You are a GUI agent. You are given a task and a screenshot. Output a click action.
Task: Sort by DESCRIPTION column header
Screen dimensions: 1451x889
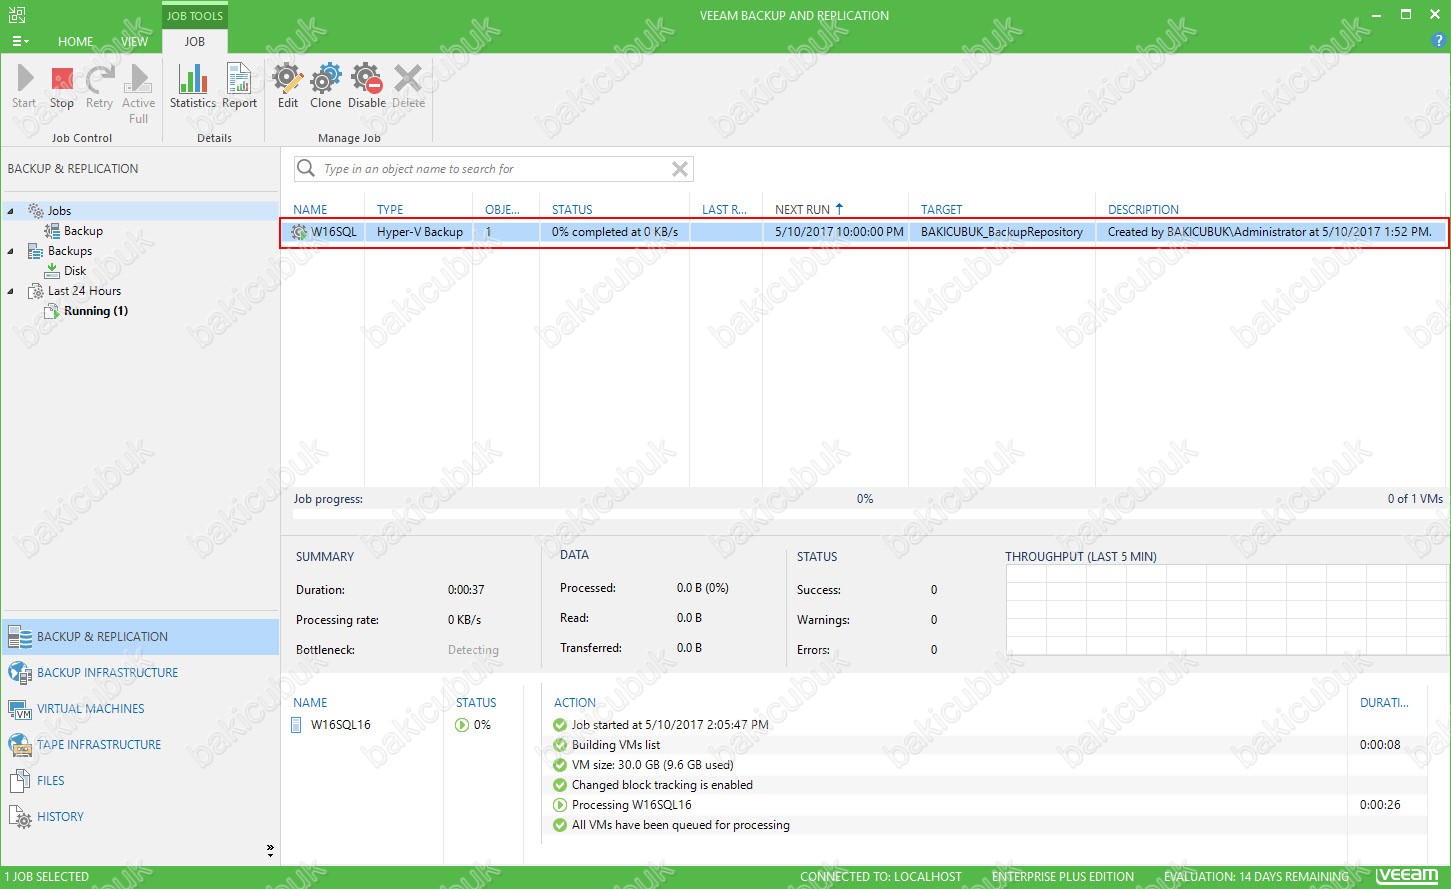click(1143, 210)
